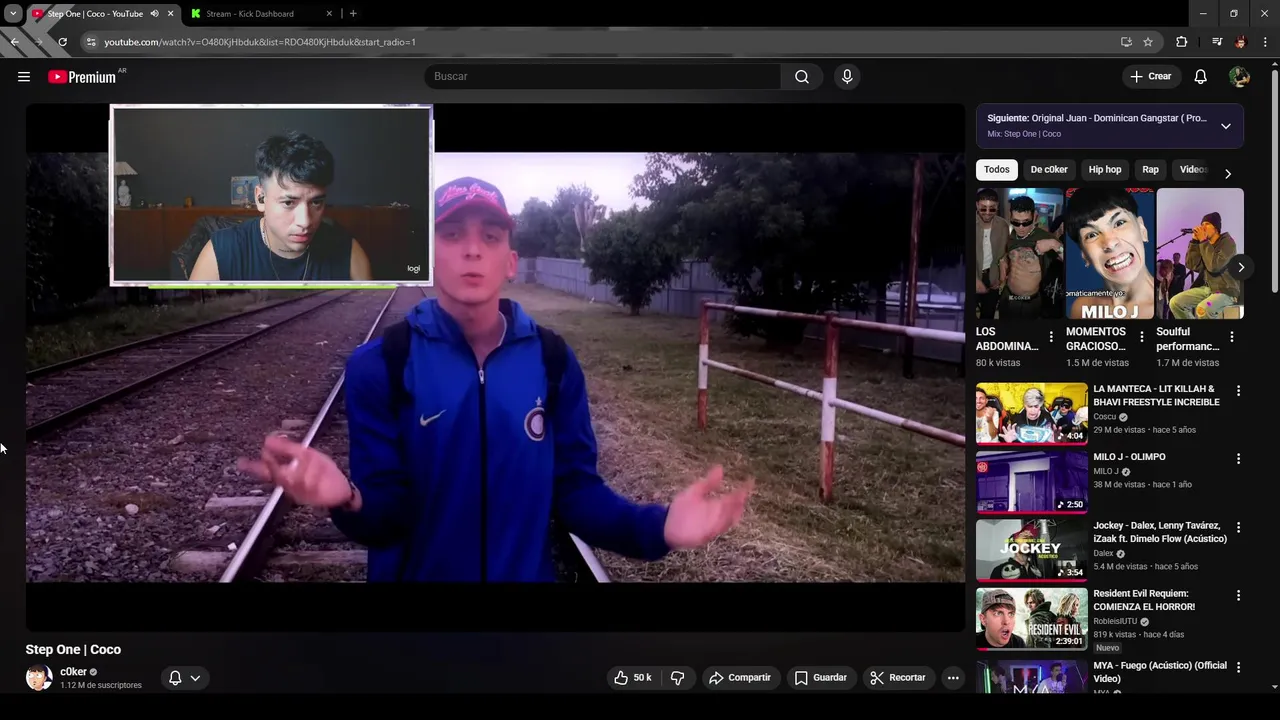Click the site info icon in address bar
Viewport: 1280px width, 720px height.
coord(91,42)
